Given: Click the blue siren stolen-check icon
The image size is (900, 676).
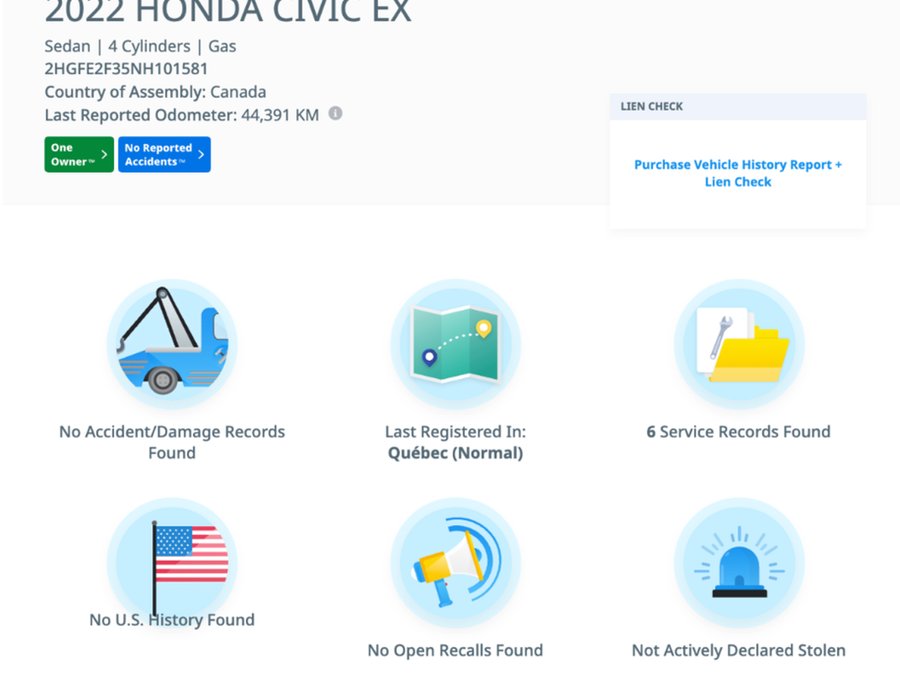Looking at the screenshot, I should 738,562.
